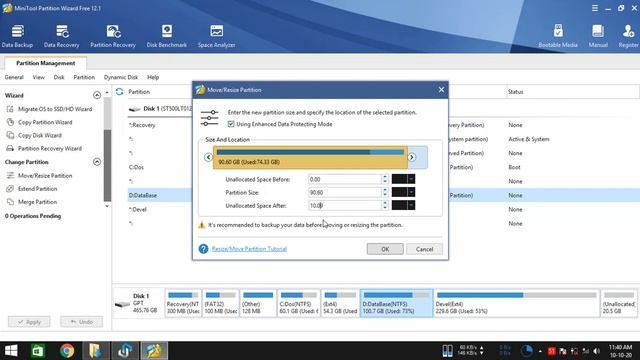Close the Move/Resize Partition dialog
Screen dimensions: 640x360
(x=441, y=90)
